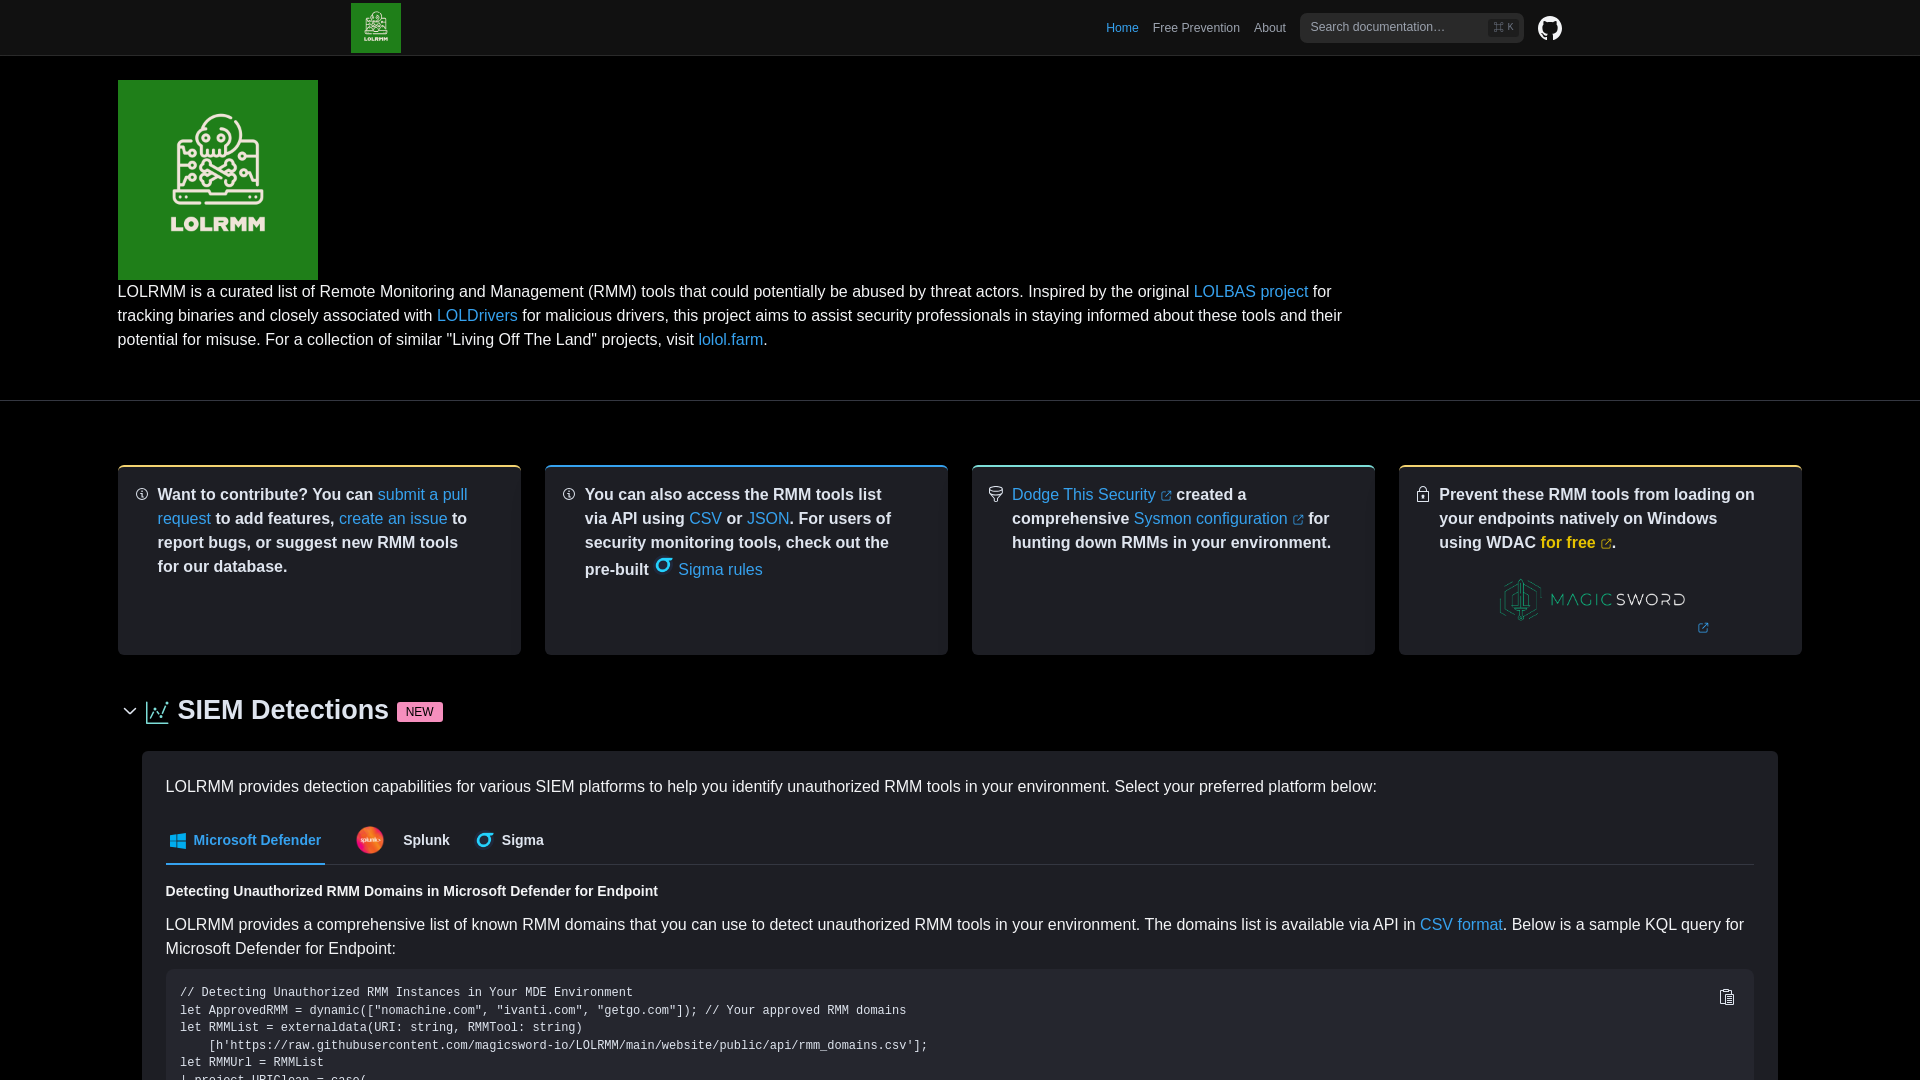Switch to the Microsoft Defender tab
1920x1080 pixels.
245,841
